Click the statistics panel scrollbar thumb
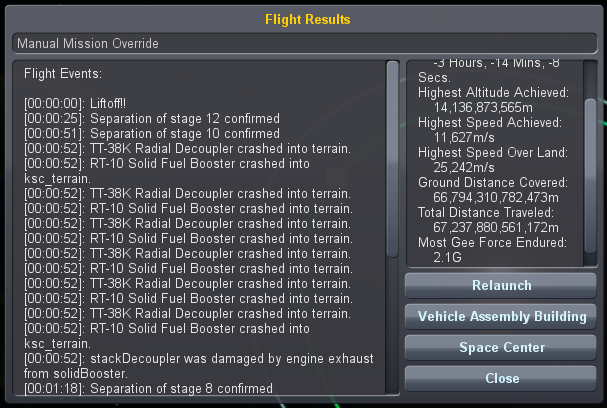 (x=590, y=176)
